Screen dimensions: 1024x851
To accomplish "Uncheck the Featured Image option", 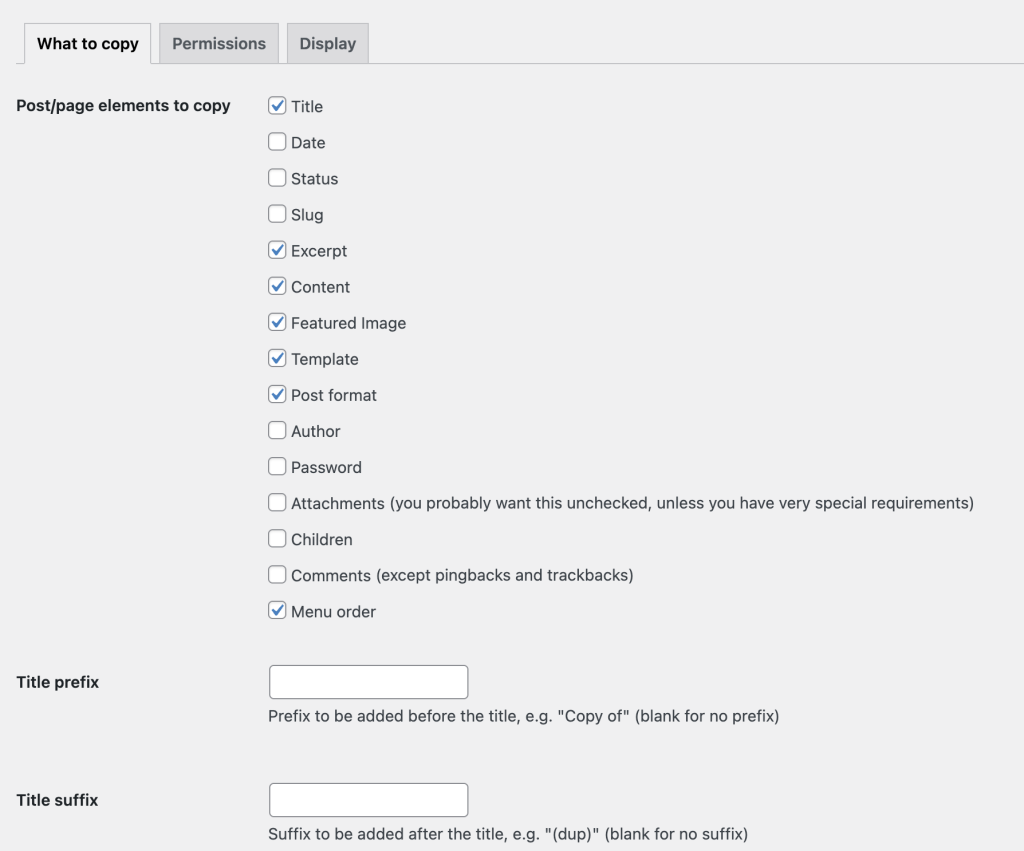I will (x=278, y=322).
